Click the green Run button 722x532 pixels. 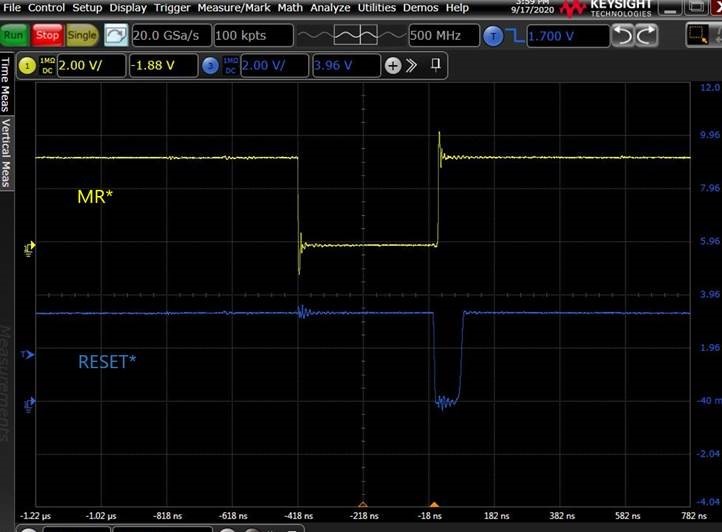click(14, 35)
